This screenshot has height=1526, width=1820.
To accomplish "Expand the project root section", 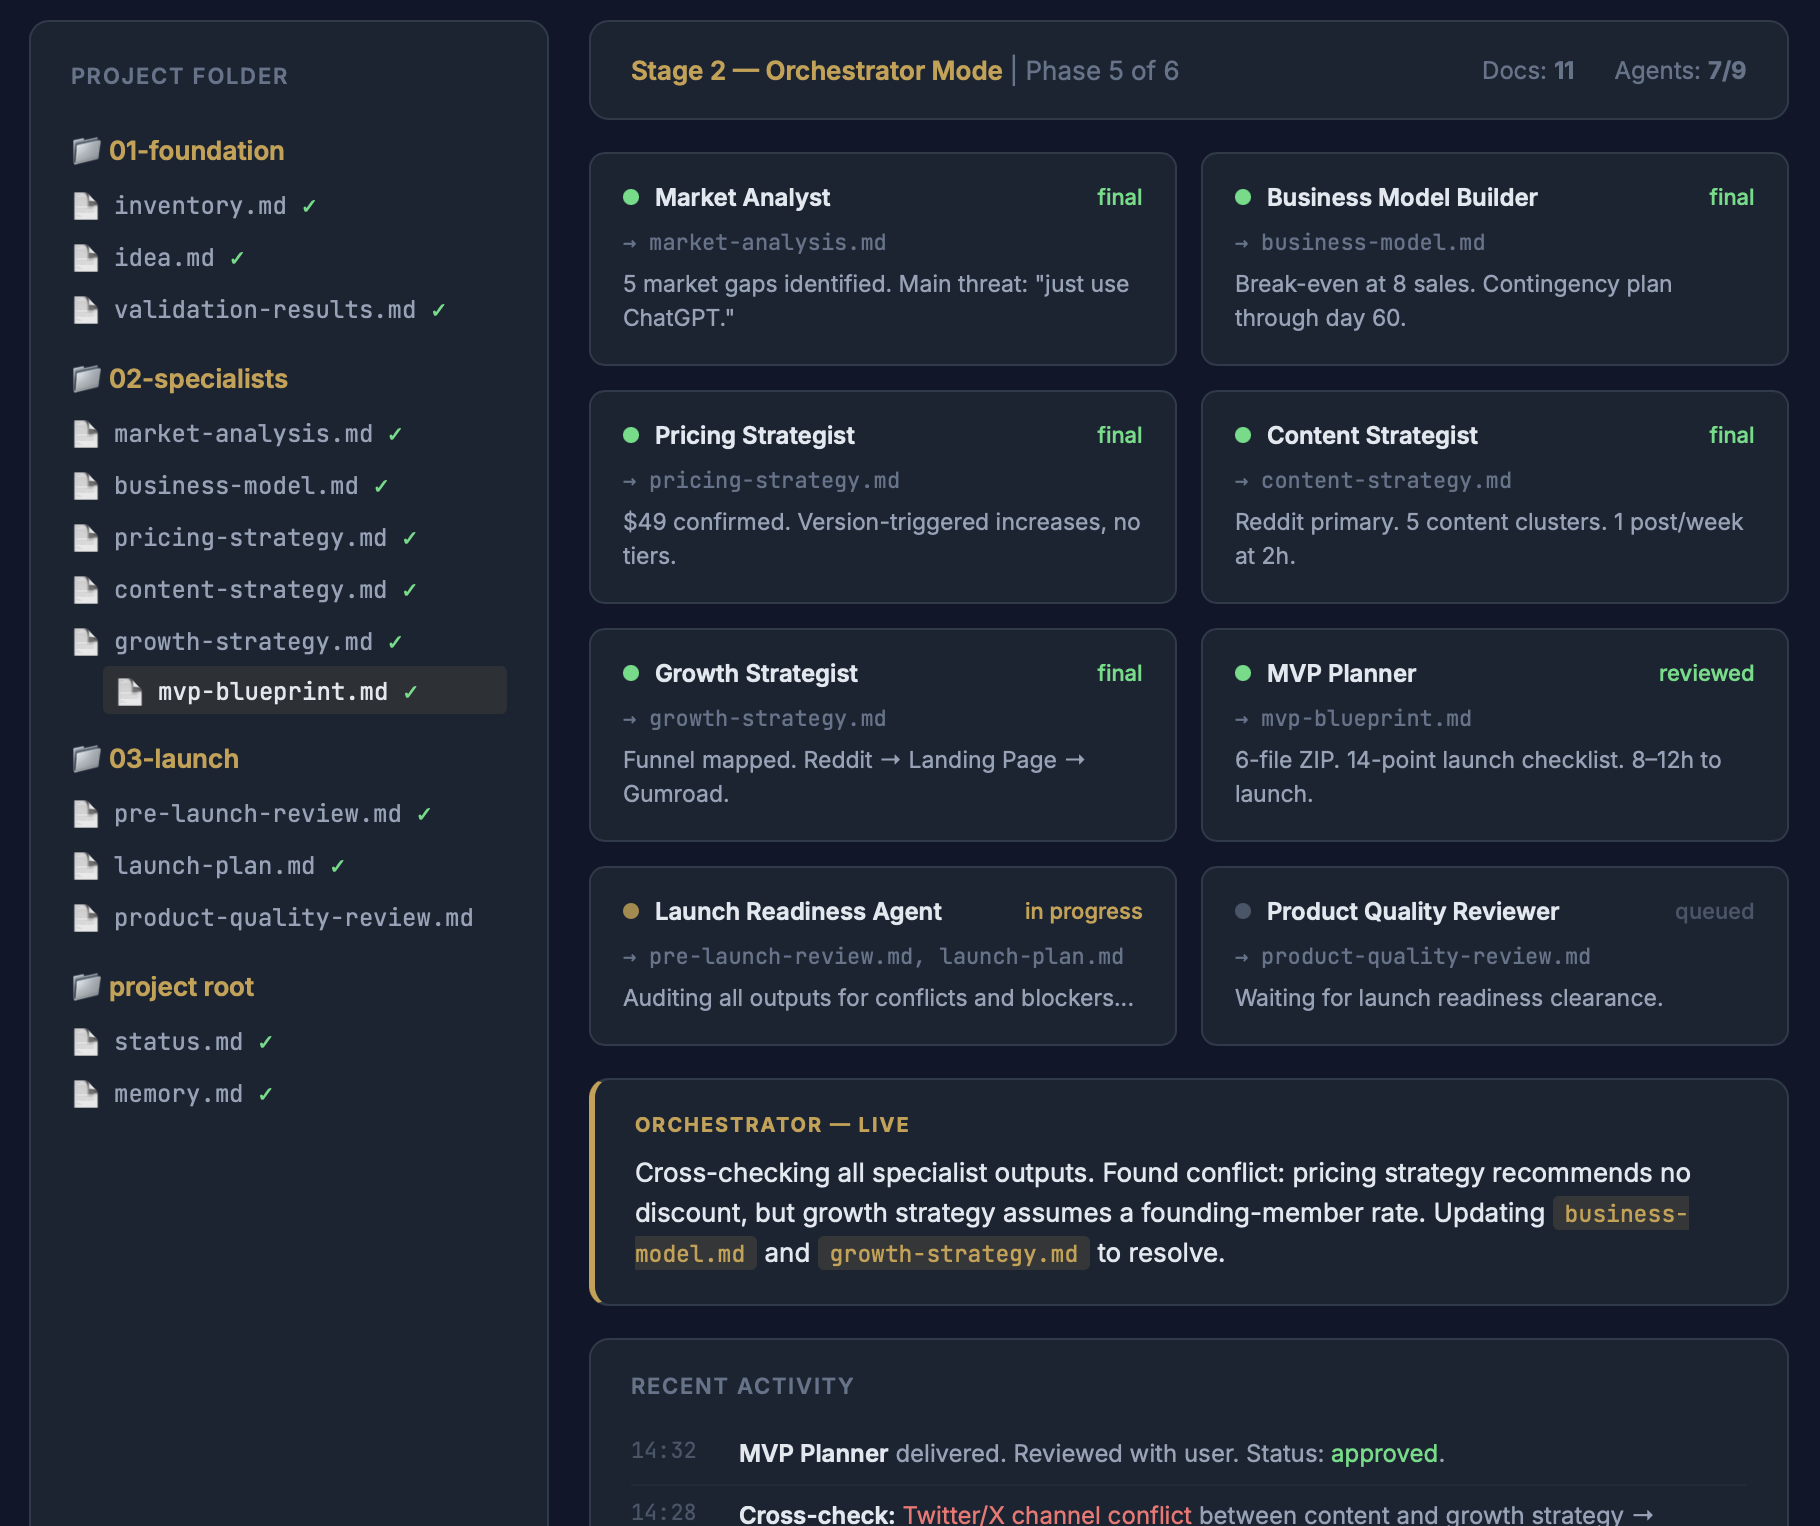I will tap(181, 986).
